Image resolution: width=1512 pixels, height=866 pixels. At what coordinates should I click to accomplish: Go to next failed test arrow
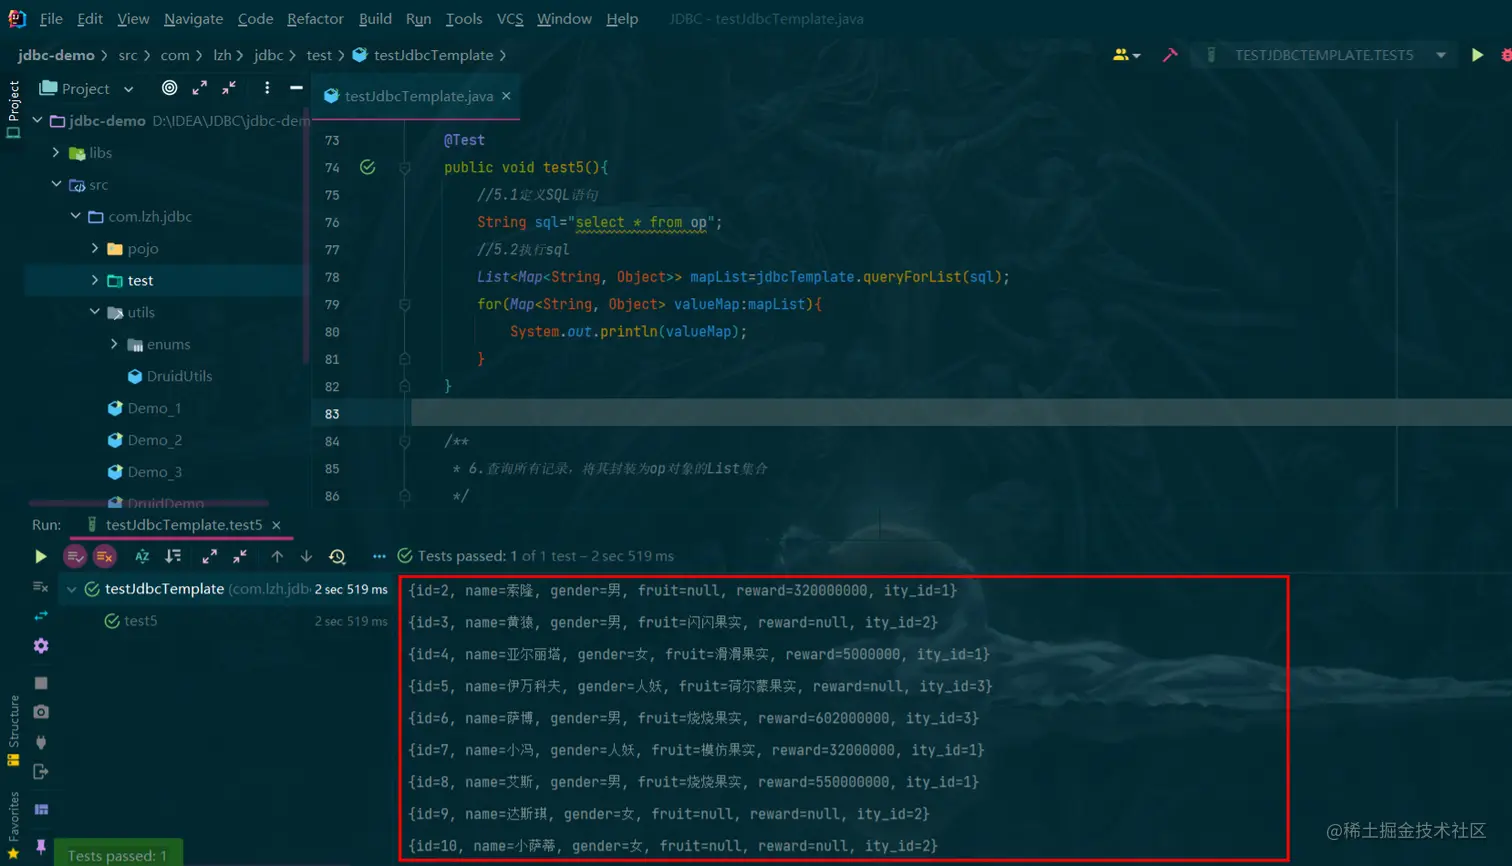[x=306, y=556]
